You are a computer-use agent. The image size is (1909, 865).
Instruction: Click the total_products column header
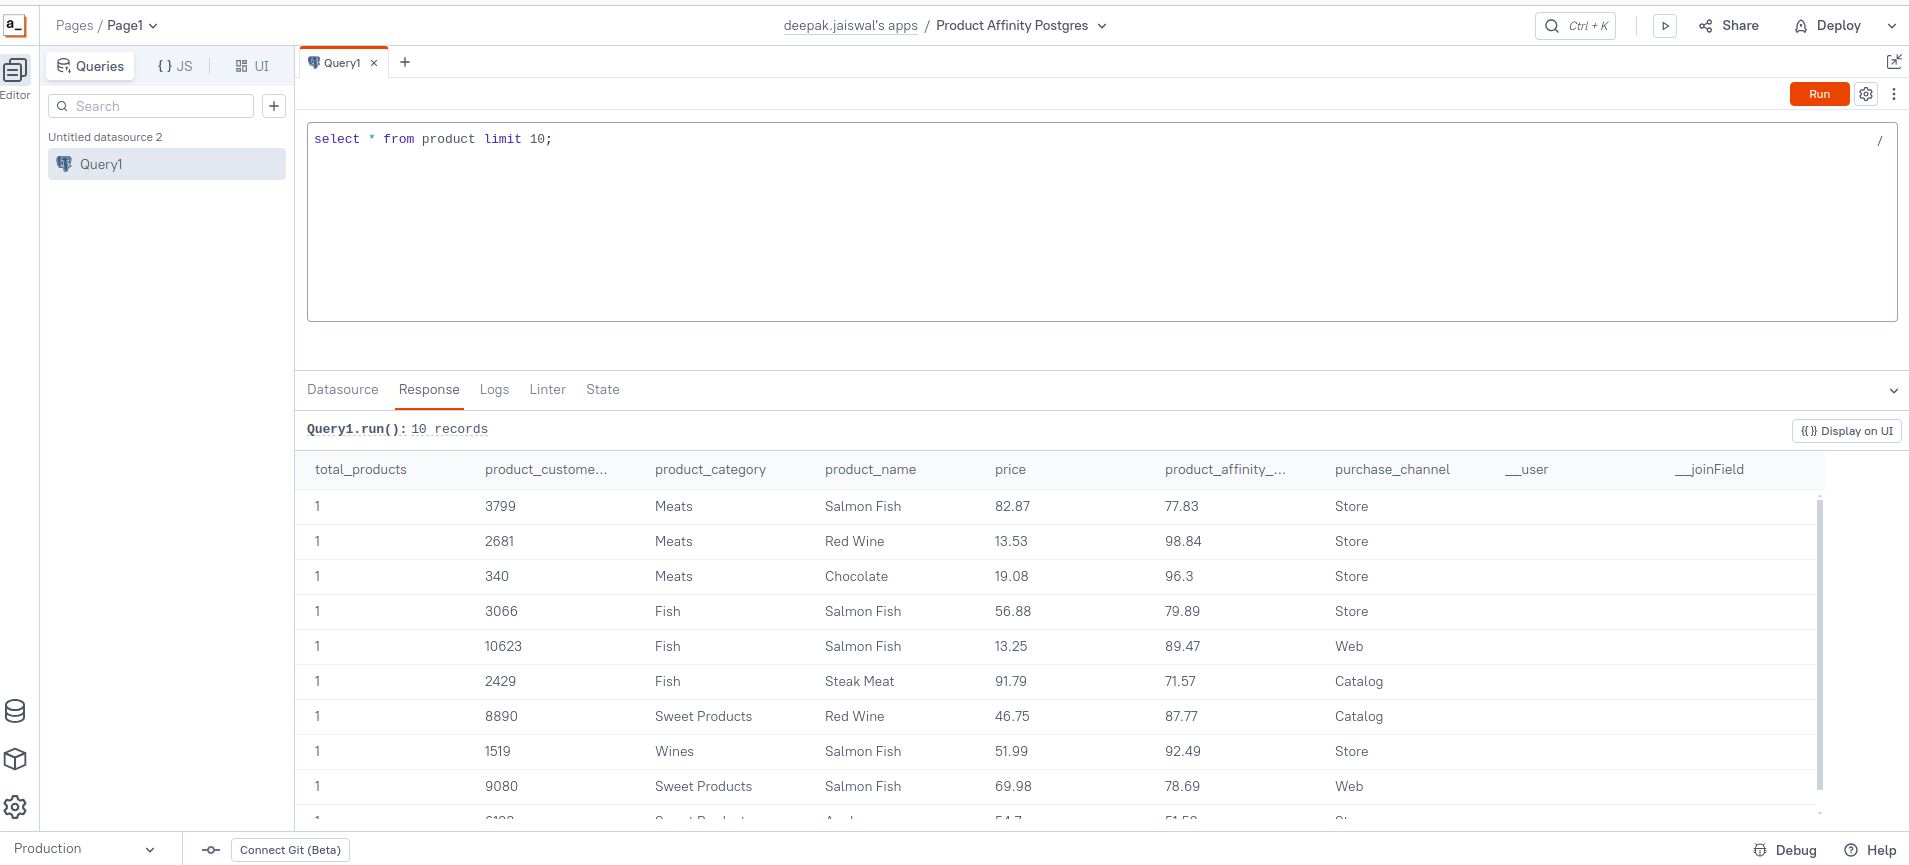[361, 470]
